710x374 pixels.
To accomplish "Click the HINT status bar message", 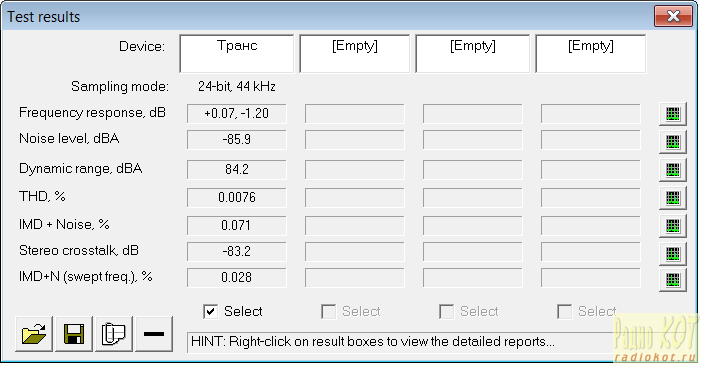I will pyautogui.click(x=372, y=341).
